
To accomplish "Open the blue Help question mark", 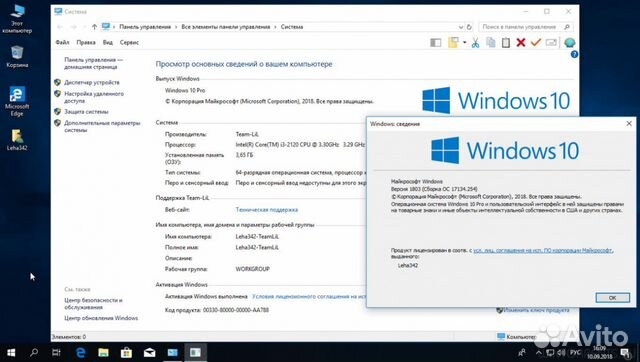I will 574,54.
